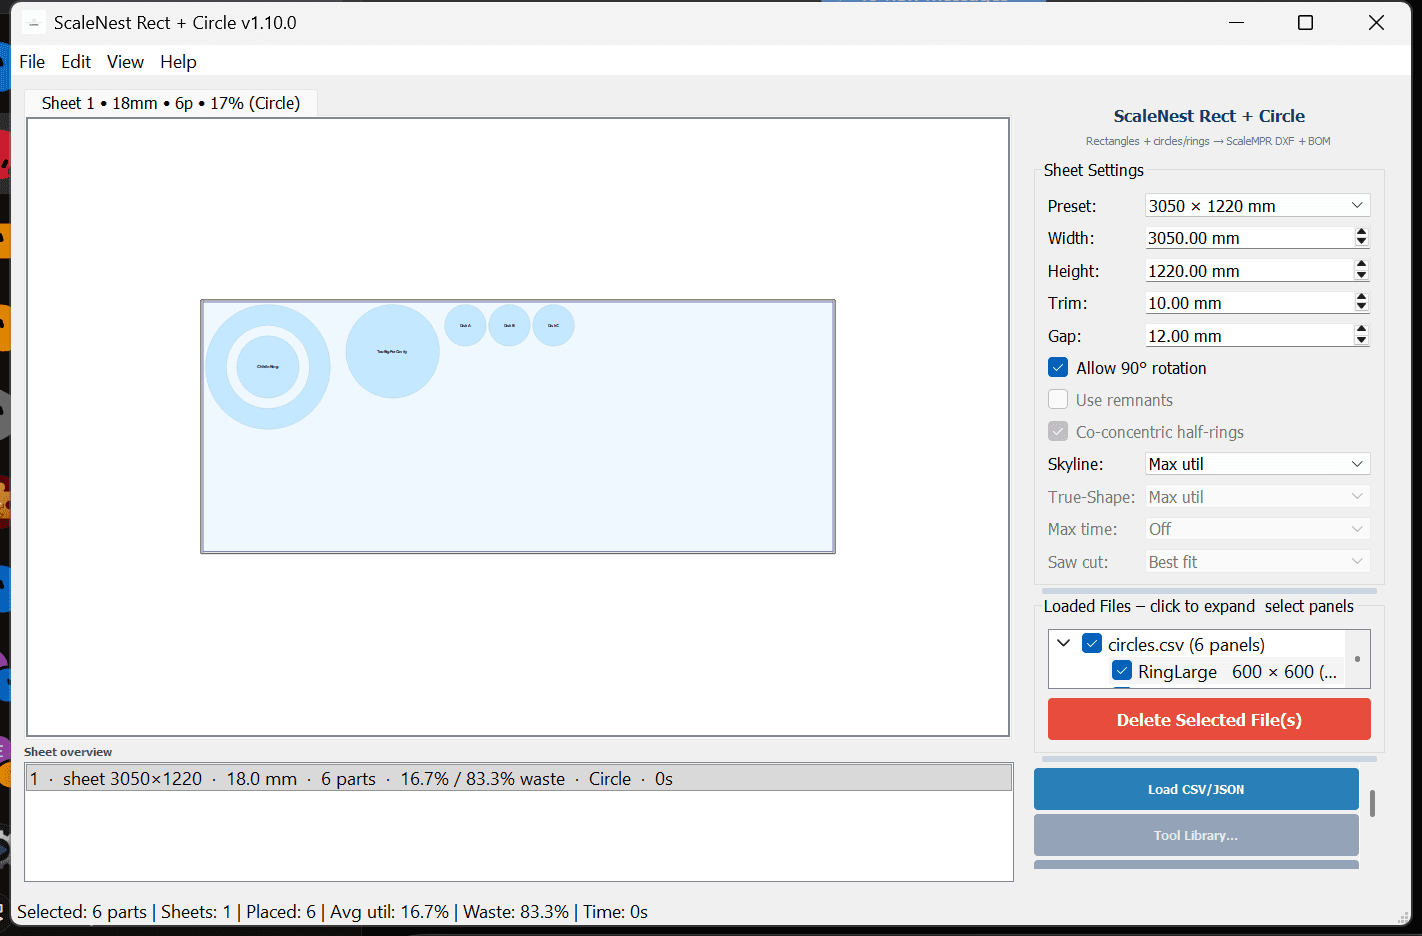Open the File menu

(x=32, y=62)
